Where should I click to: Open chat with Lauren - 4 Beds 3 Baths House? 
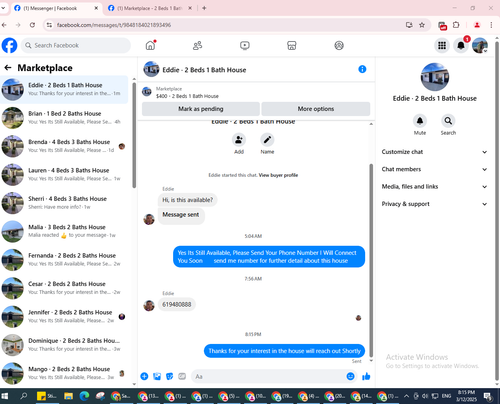pyautogui.click(x=64, y=174)
